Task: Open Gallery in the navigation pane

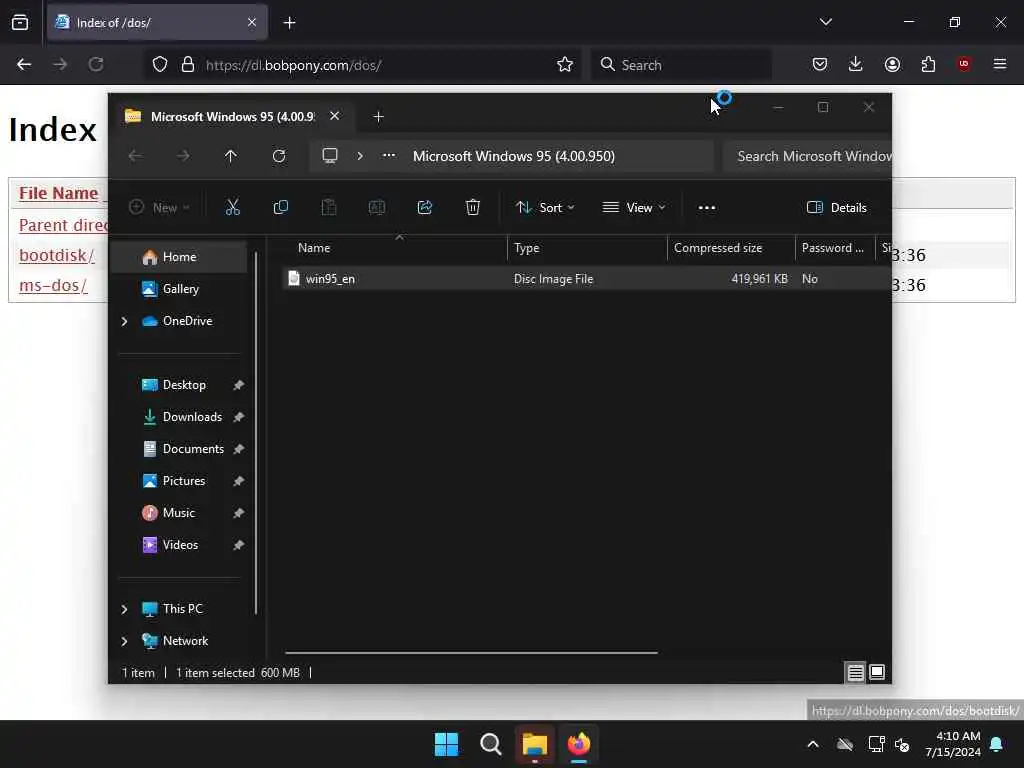Action: [x=178, y=289]
